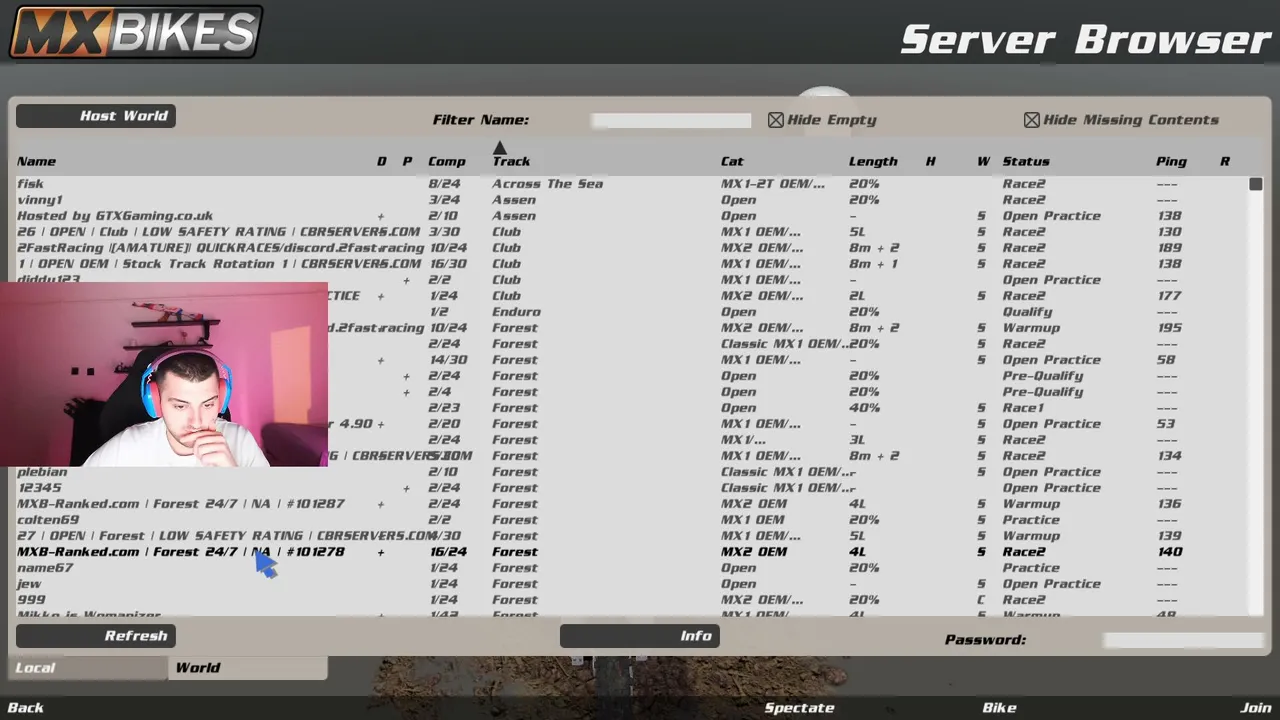Viewport: 1280px width, 720px height.
Task: Go Back from the Server Browser
Action: click(x=26, y=708)
